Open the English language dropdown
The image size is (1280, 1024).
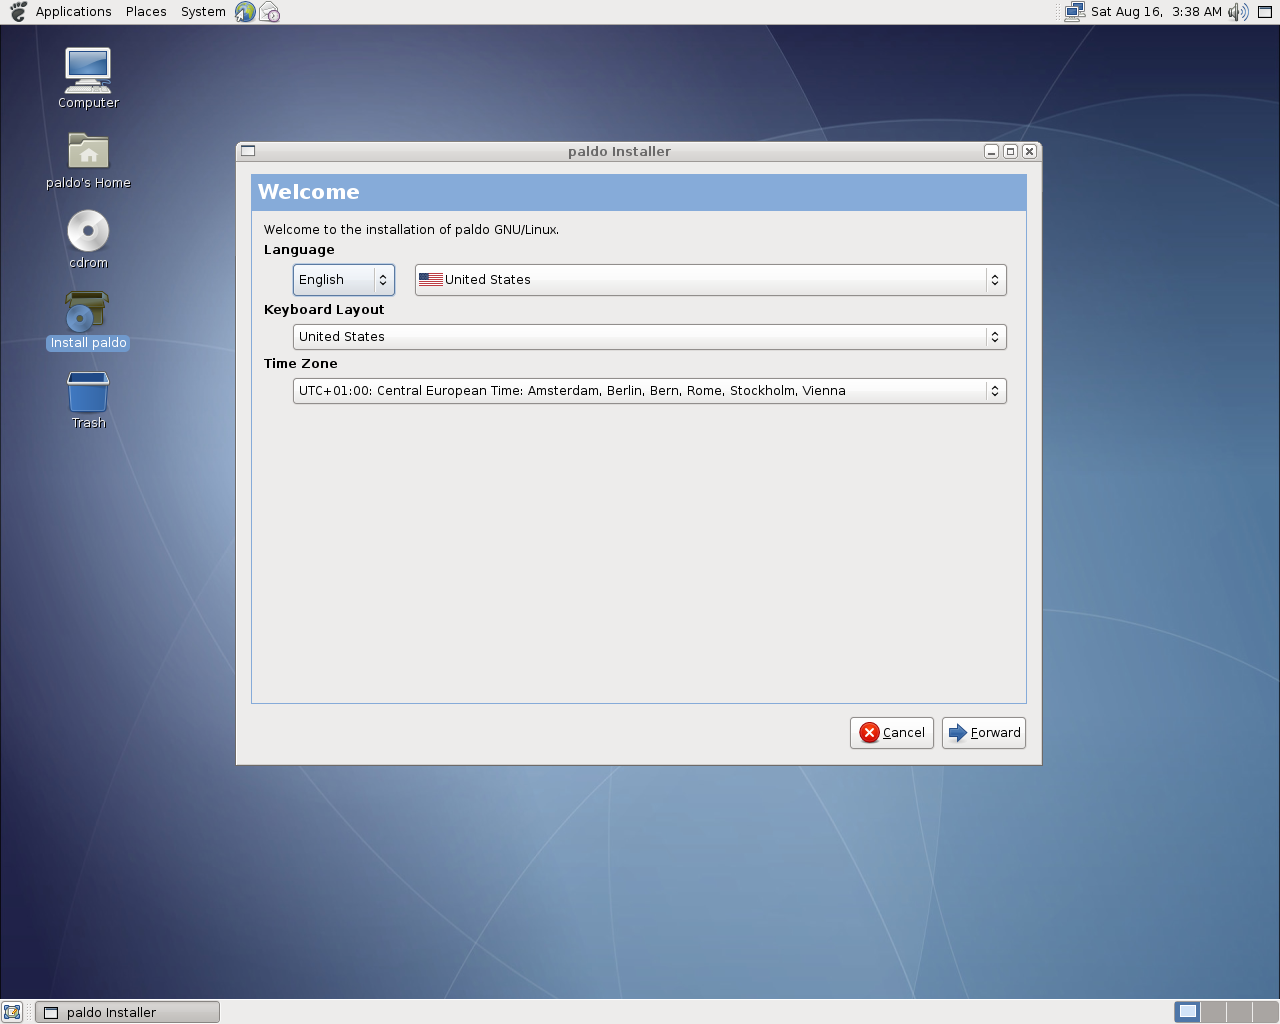[344, 280]
